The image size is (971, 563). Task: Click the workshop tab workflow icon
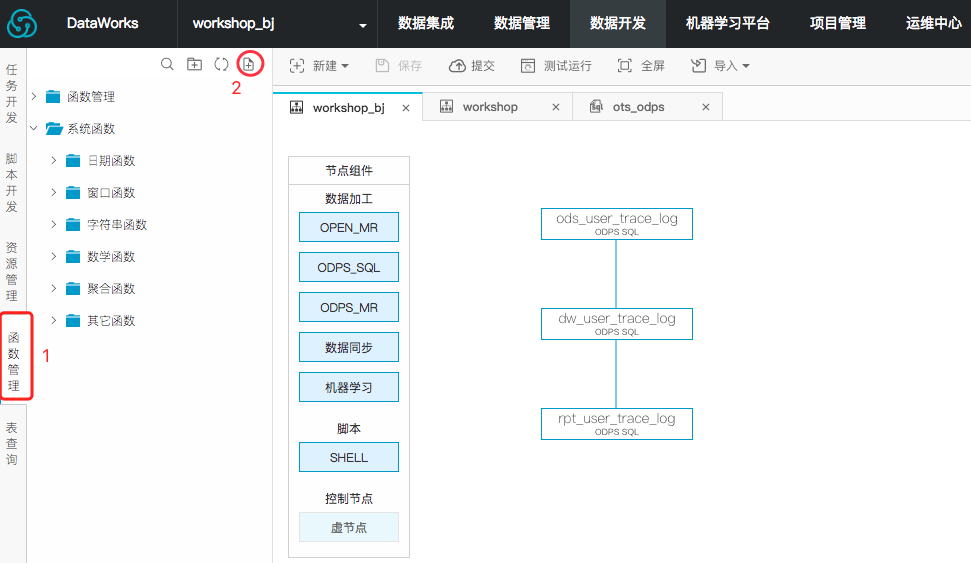pyautogui.click(x=446, y=107)
